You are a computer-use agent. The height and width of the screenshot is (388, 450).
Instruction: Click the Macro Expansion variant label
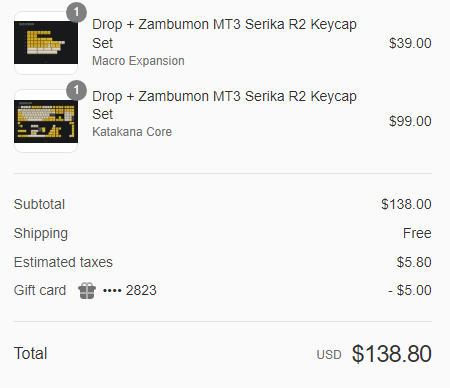[138, 61]
